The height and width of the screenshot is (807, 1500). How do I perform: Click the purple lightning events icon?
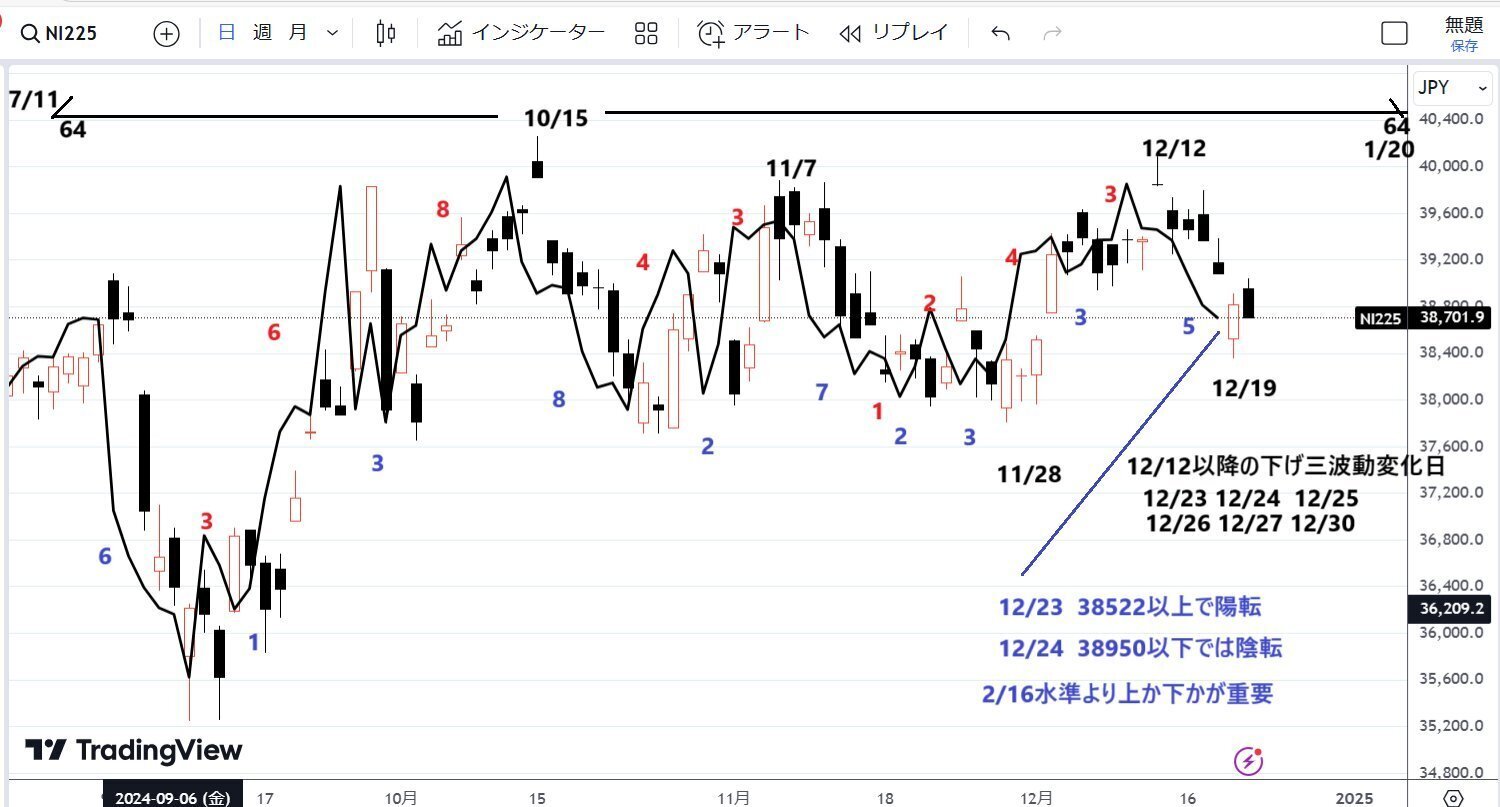click(x=1248, y=761)
